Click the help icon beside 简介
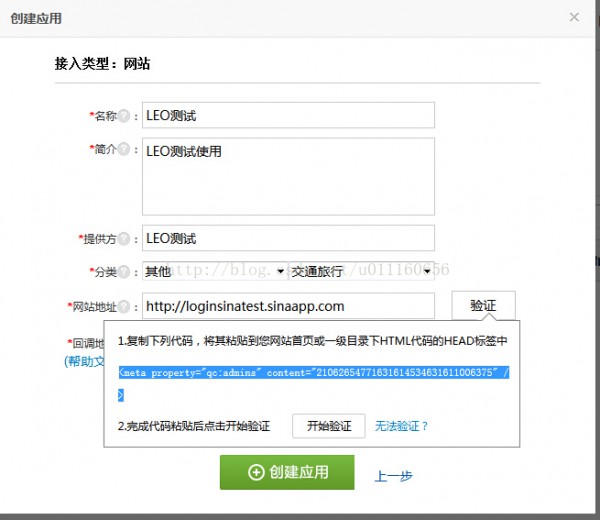The image size is (600, 520). tap(124, 149)
